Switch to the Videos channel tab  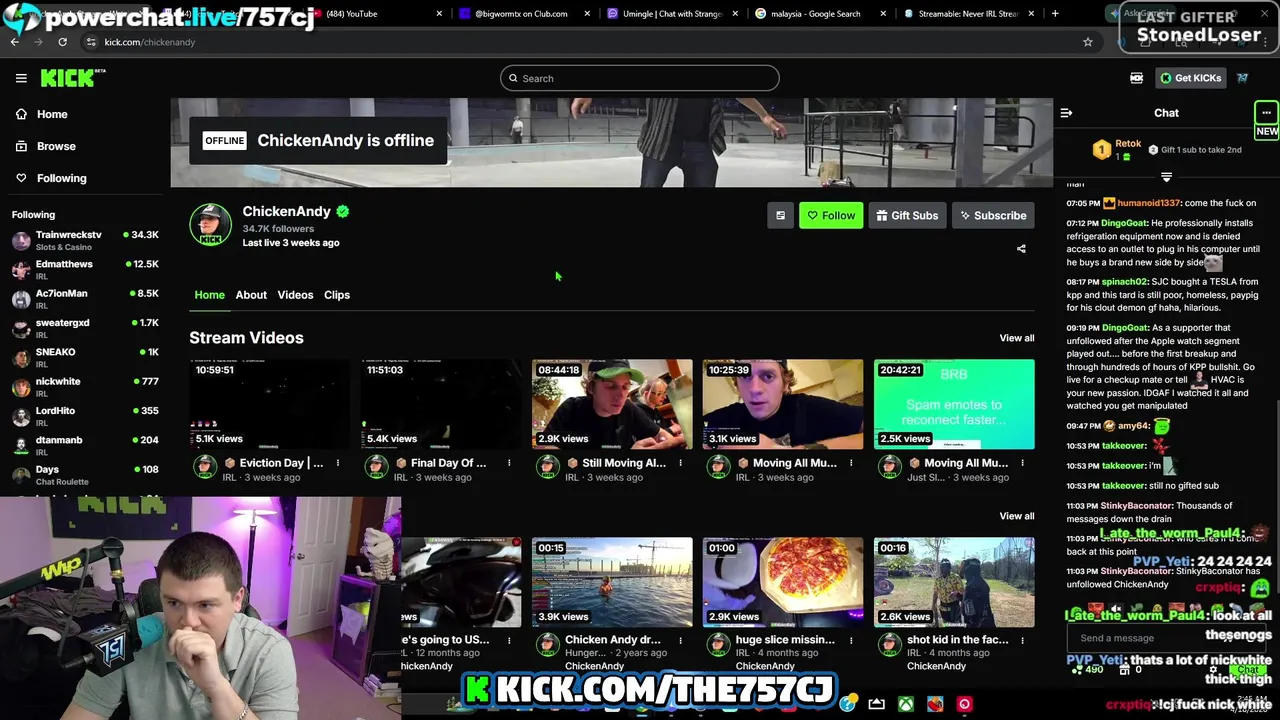(295, 295)
